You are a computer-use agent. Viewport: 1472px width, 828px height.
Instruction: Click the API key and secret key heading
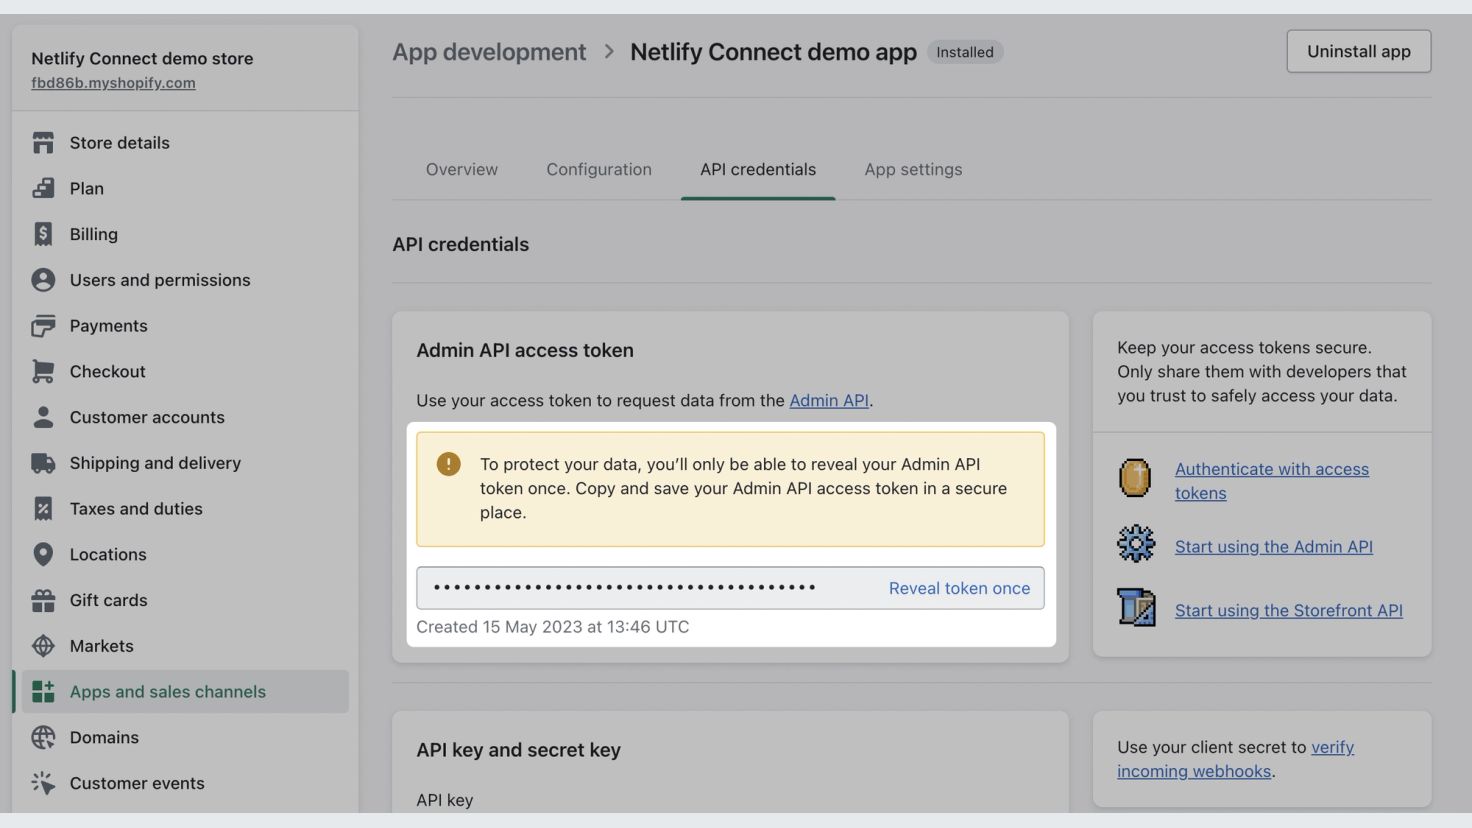[519, 750]
